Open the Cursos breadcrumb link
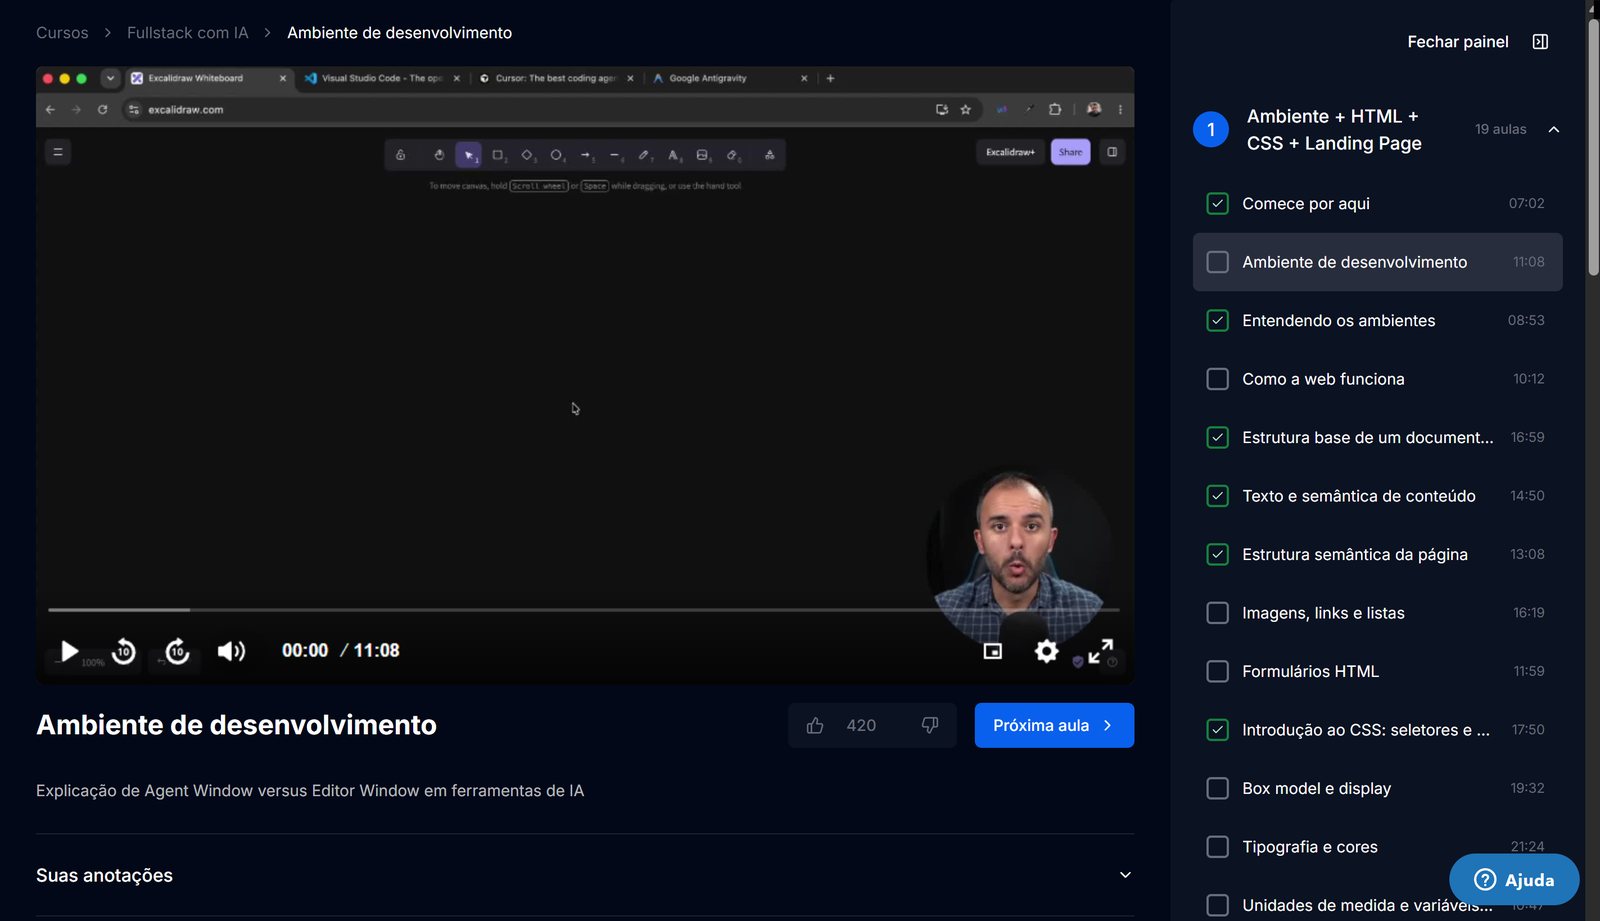 pyautogui.click(x=62, y=33)
